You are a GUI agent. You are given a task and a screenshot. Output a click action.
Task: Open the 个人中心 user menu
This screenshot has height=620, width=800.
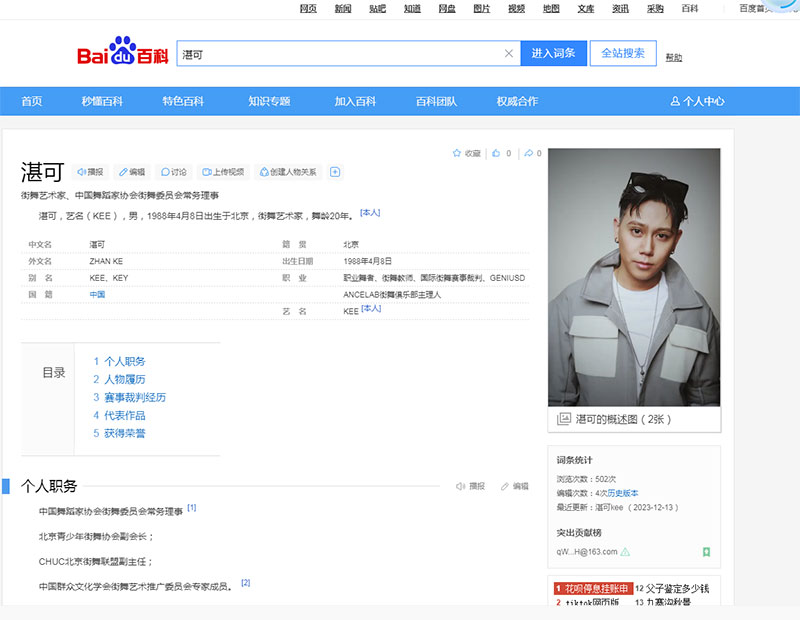pyautogui.click(x=697, y=101)
